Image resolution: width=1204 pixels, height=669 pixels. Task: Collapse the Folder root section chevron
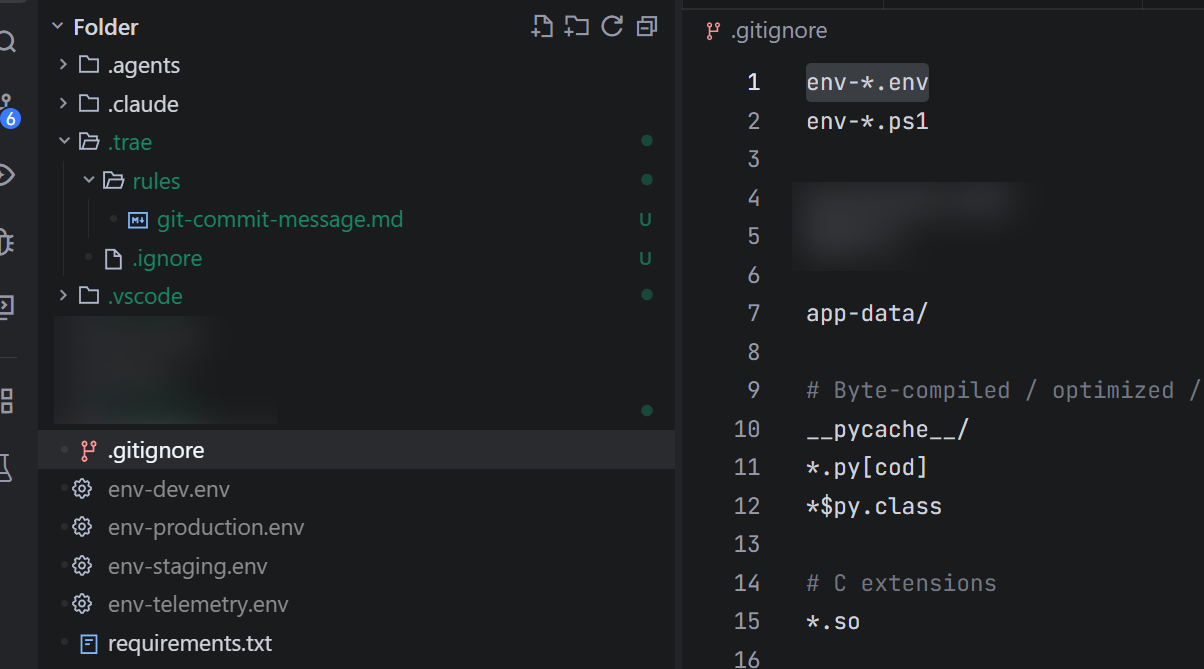(56, 27)
